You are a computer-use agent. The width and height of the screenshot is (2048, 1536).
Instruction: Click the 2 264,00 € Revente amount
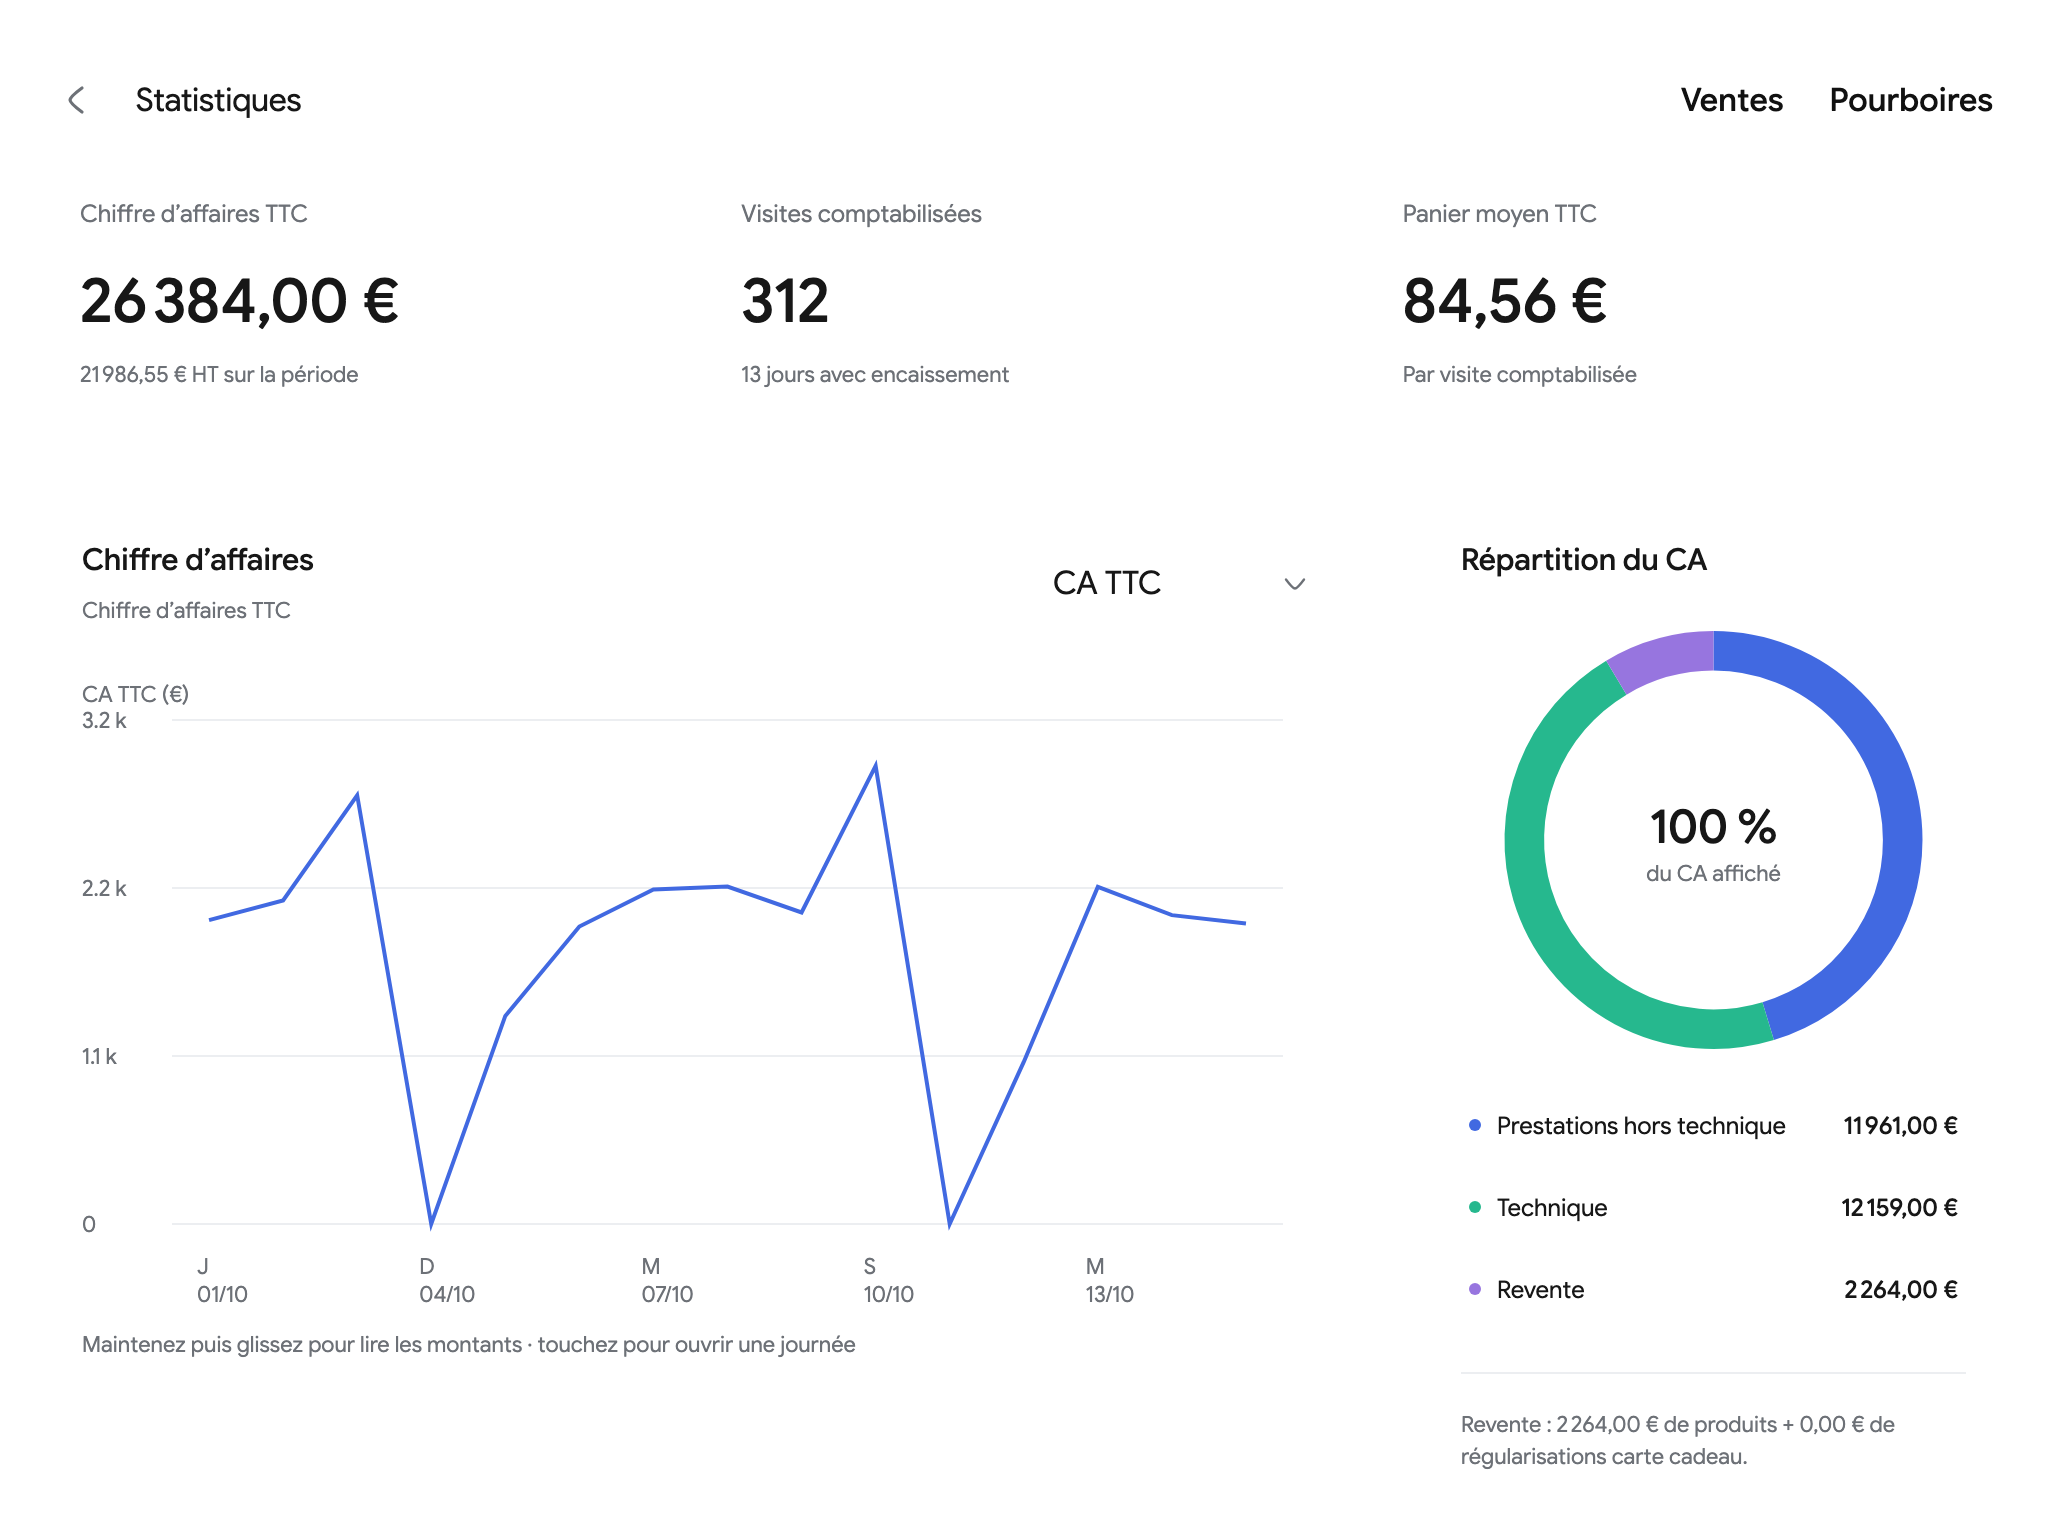(1901, 1289)
